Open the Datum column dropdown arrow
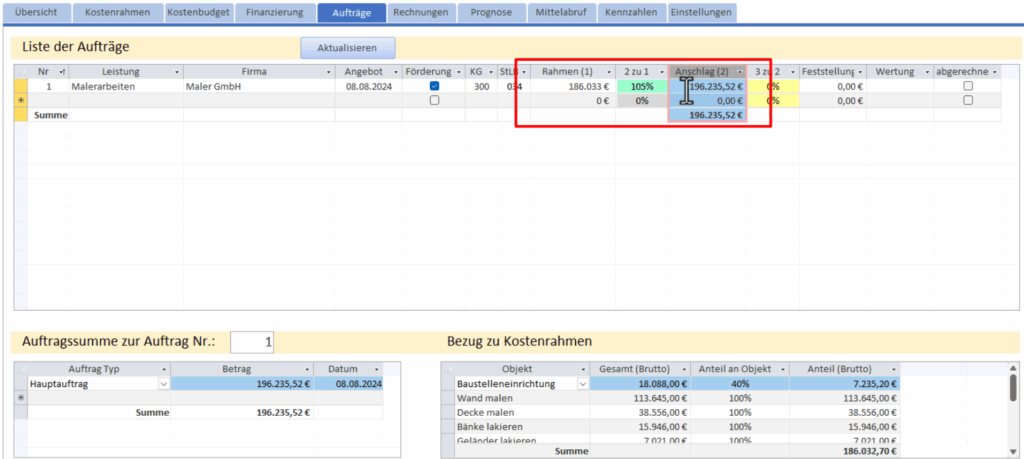The width and height of the screenshot is (1024, 459). coord(377,369)
